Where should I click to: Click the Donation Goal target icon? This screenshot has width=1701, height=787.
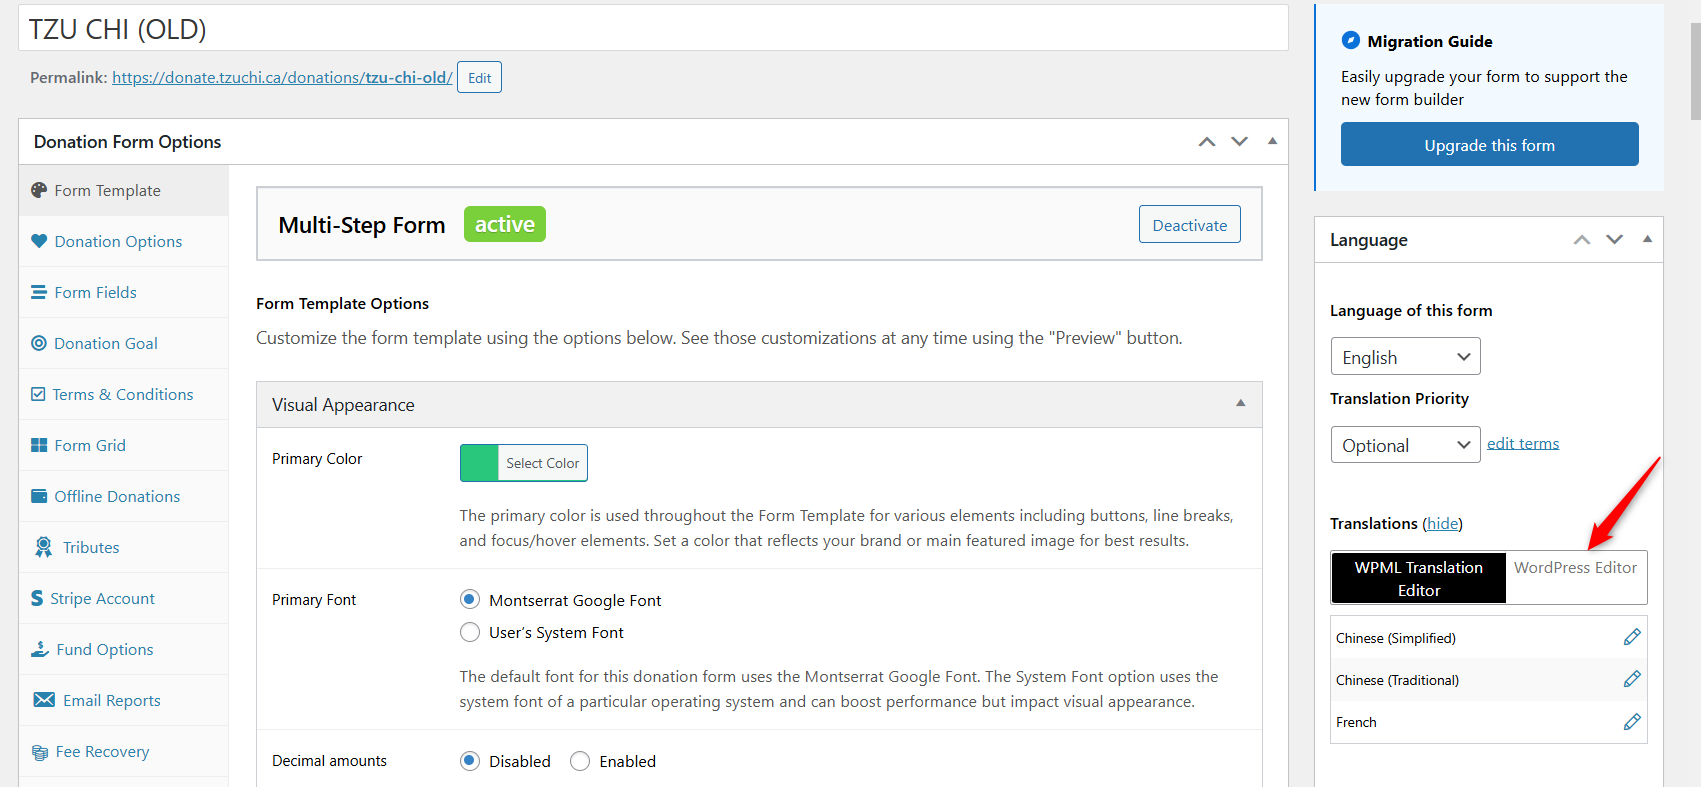(39, 343)
